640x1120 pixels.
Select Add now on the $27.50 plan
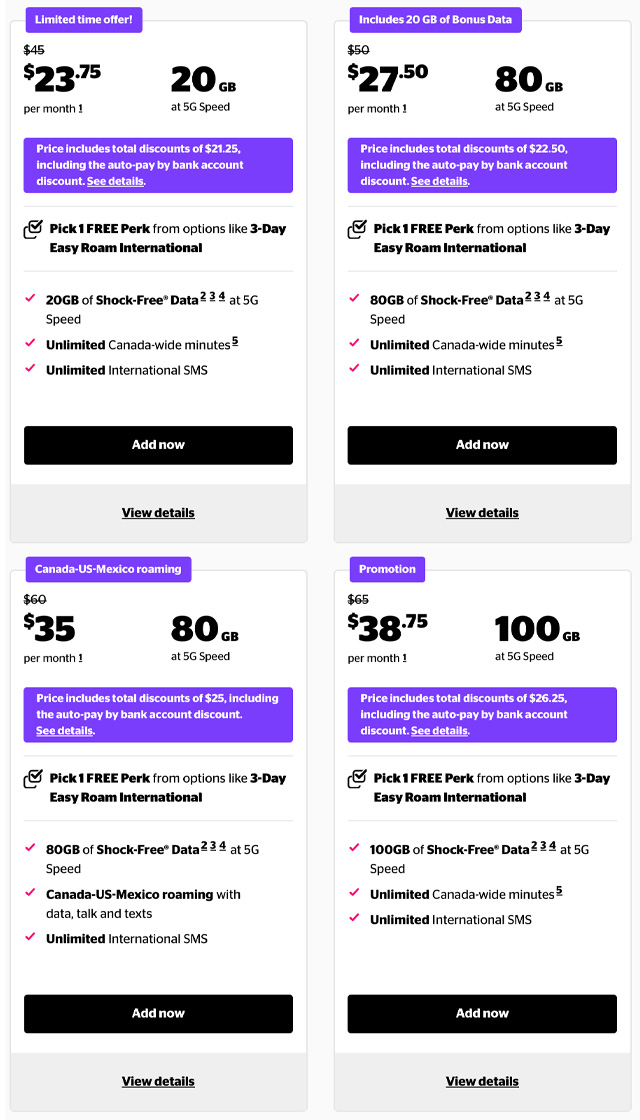[482, 445]
